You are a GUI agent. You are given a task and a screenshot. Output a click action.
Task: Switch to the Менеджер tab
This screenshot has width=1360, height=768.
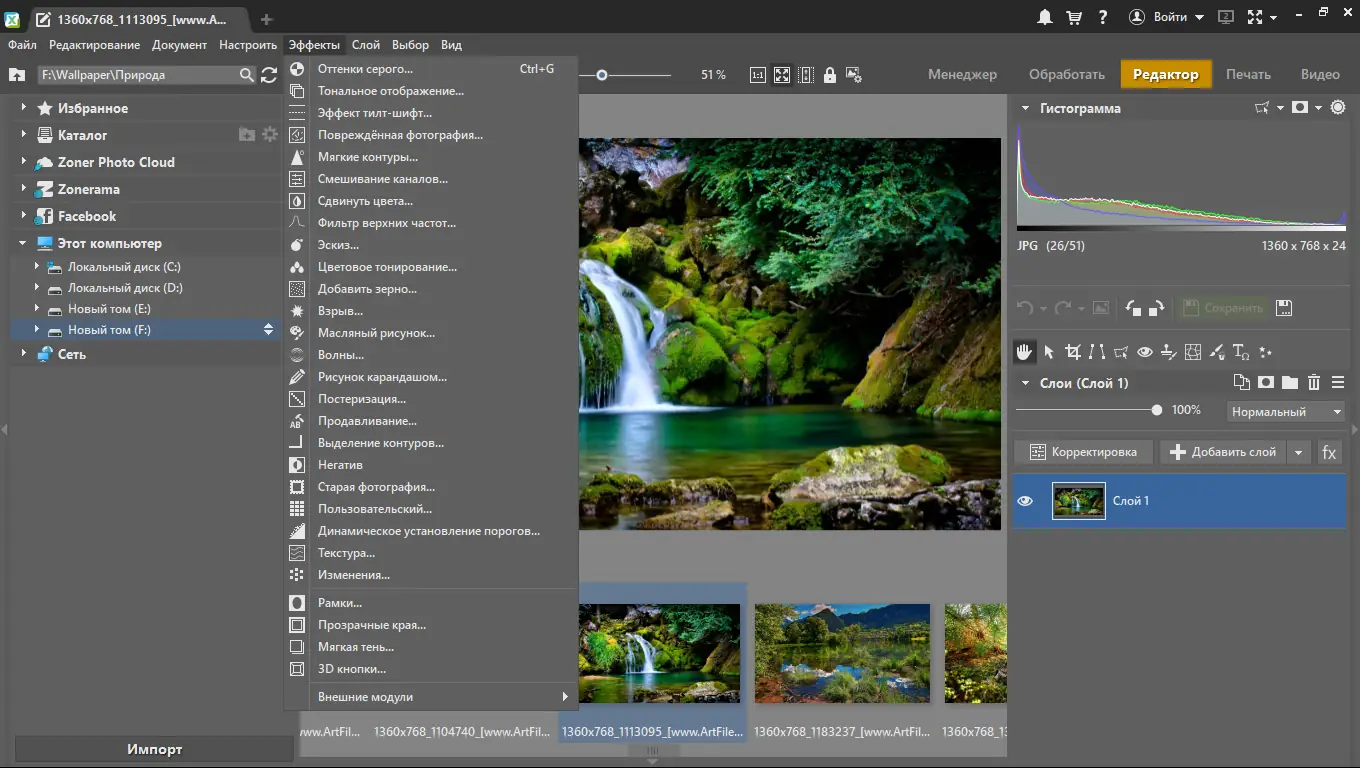[962, 74]
